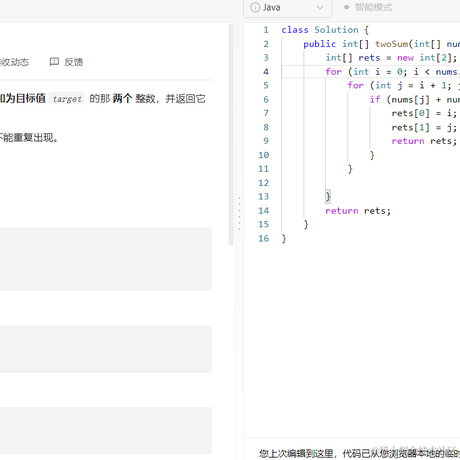Image resolution: width=460 pixels, height=460 pixels.
Task: Click line number 4 in the editor
Action: point(266,72)
